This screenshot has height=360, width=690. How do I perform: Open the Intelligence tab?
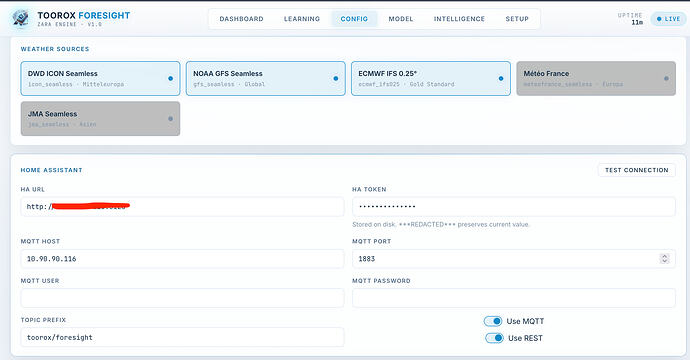click(459, 19)
